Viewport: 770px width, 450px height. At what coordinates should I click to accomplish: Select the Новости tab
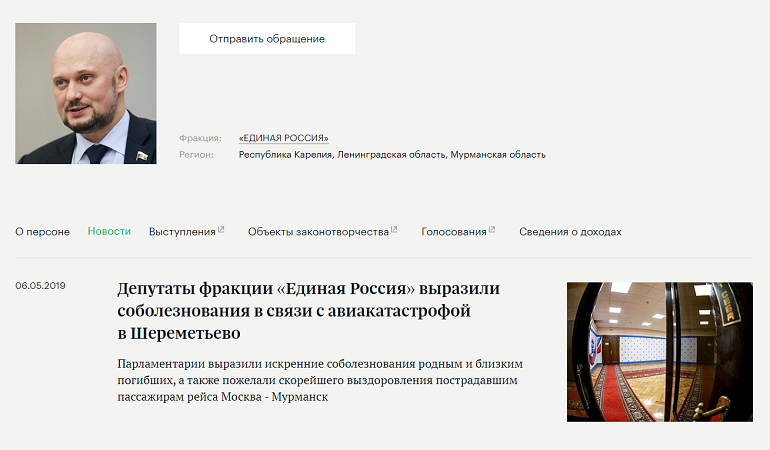pos(109,232)
